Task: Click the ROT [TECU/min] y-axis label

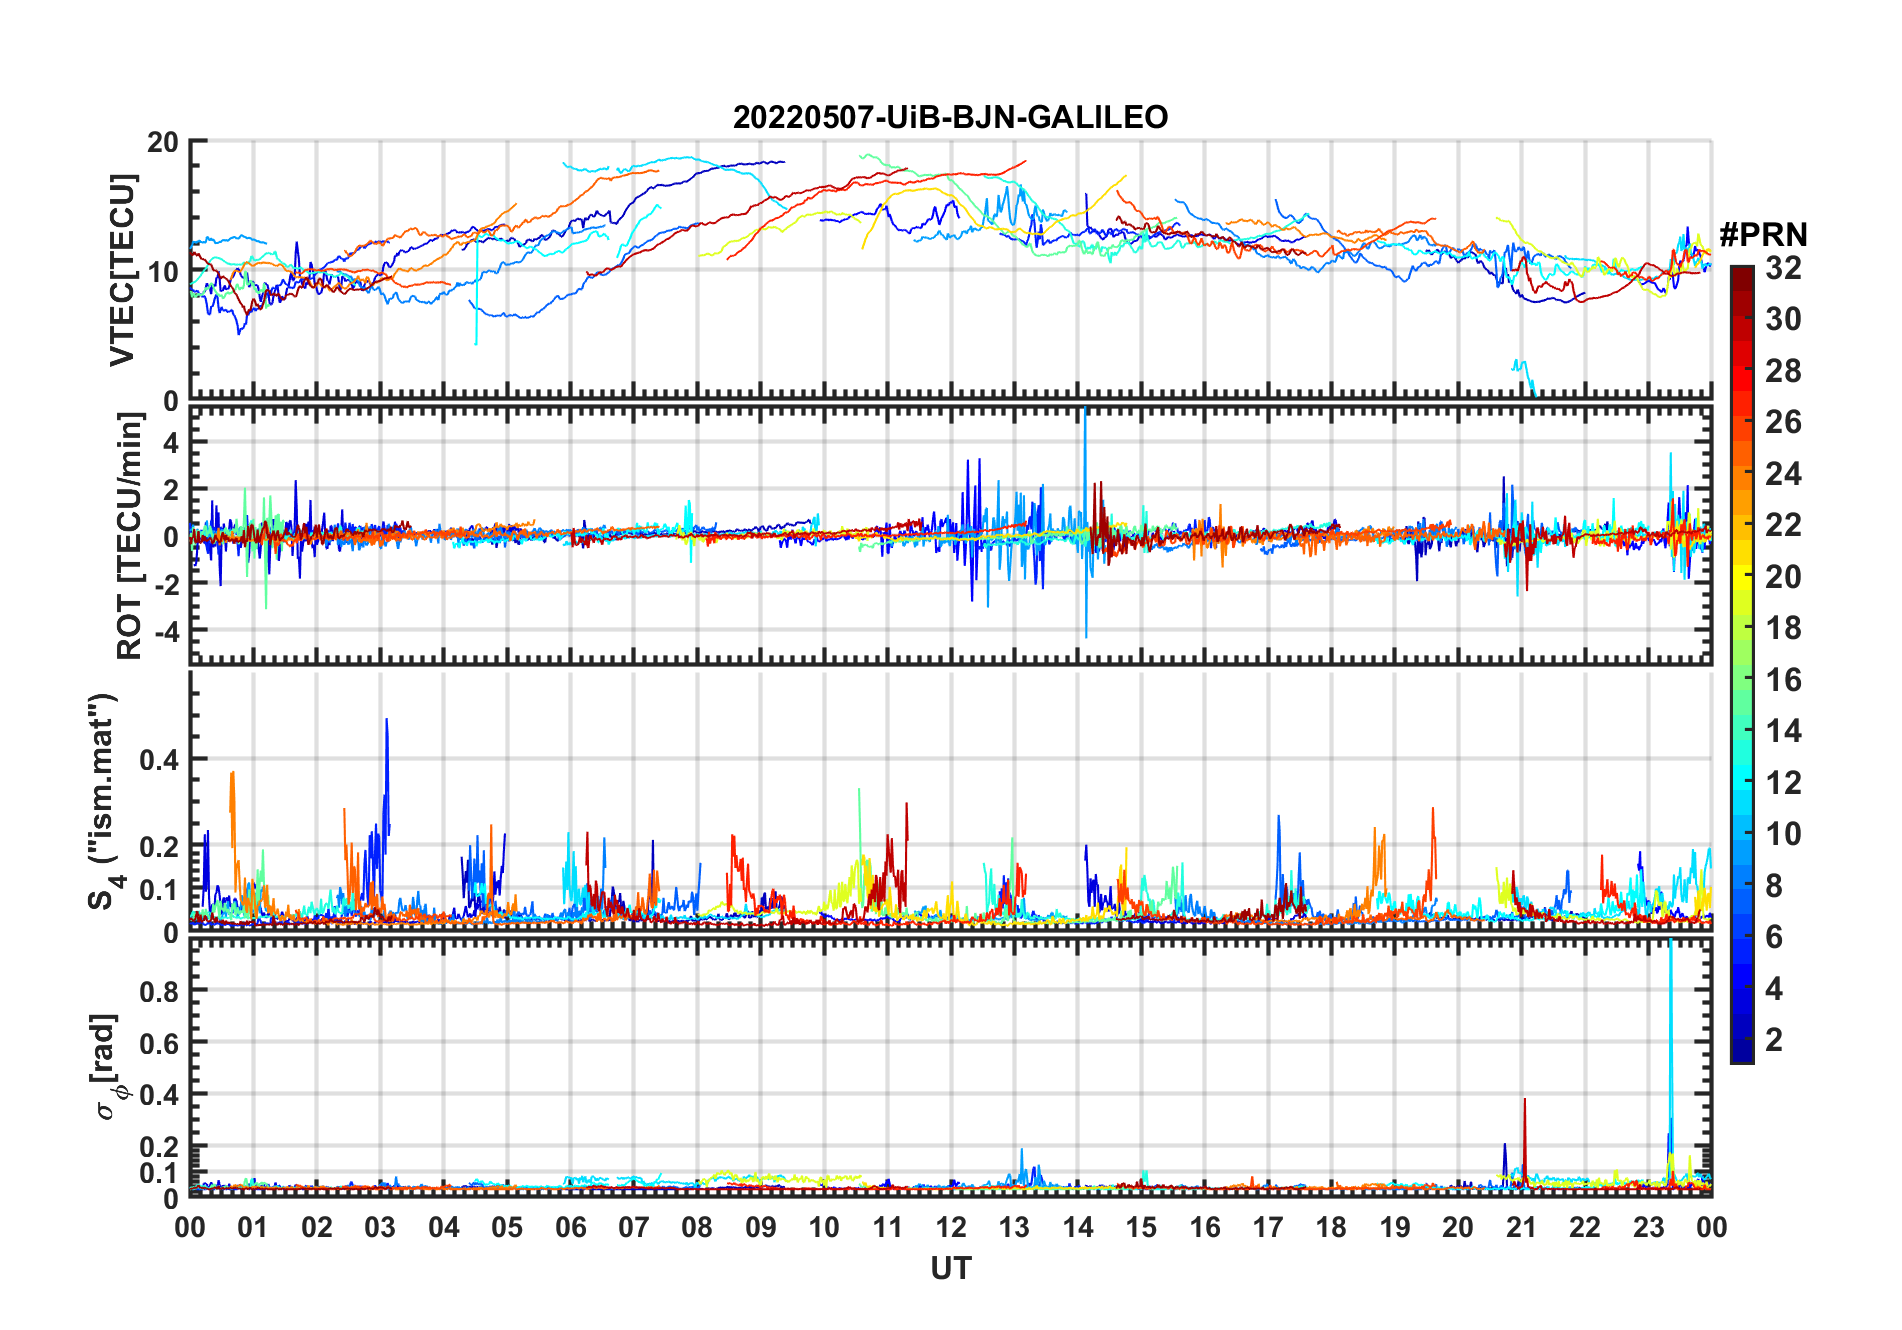Action: (x=129, y=536)
